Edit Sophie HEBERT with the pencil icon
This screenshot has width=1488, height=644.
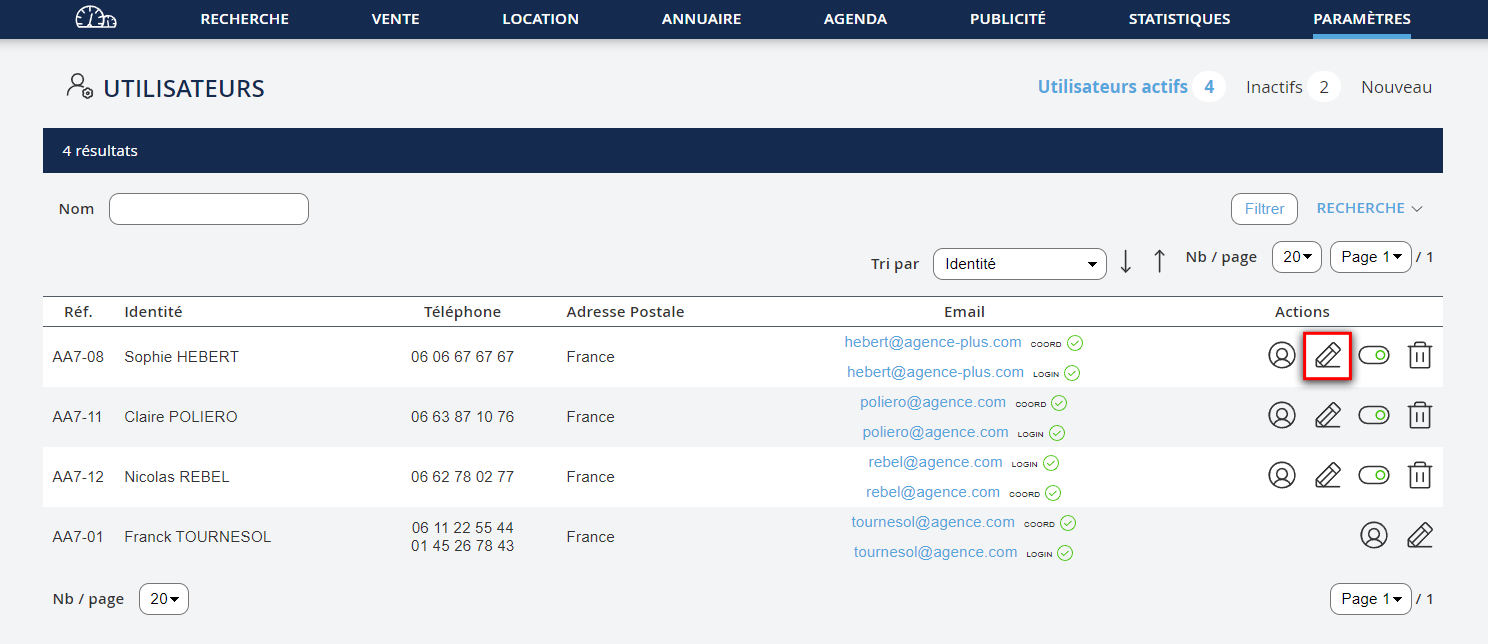click(1327, 356)
